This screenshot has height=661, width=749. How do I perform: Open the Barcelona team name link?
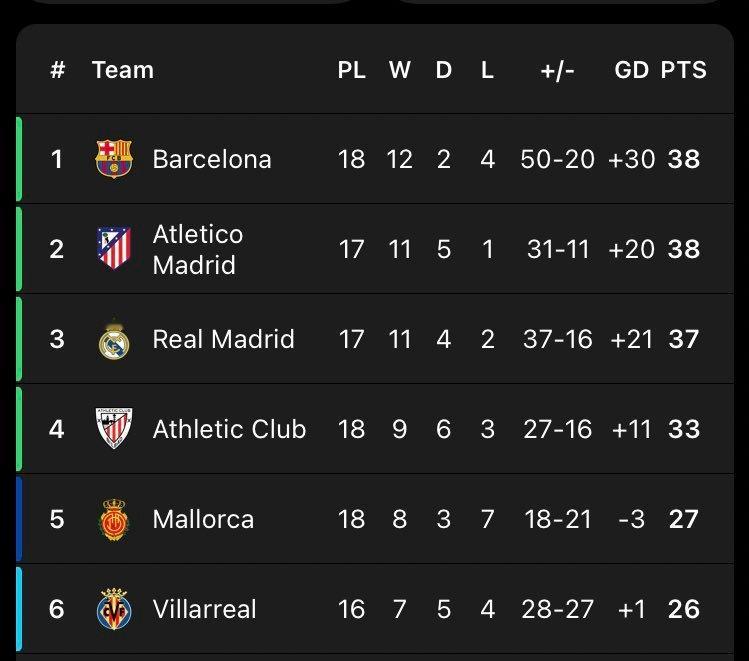212,159
